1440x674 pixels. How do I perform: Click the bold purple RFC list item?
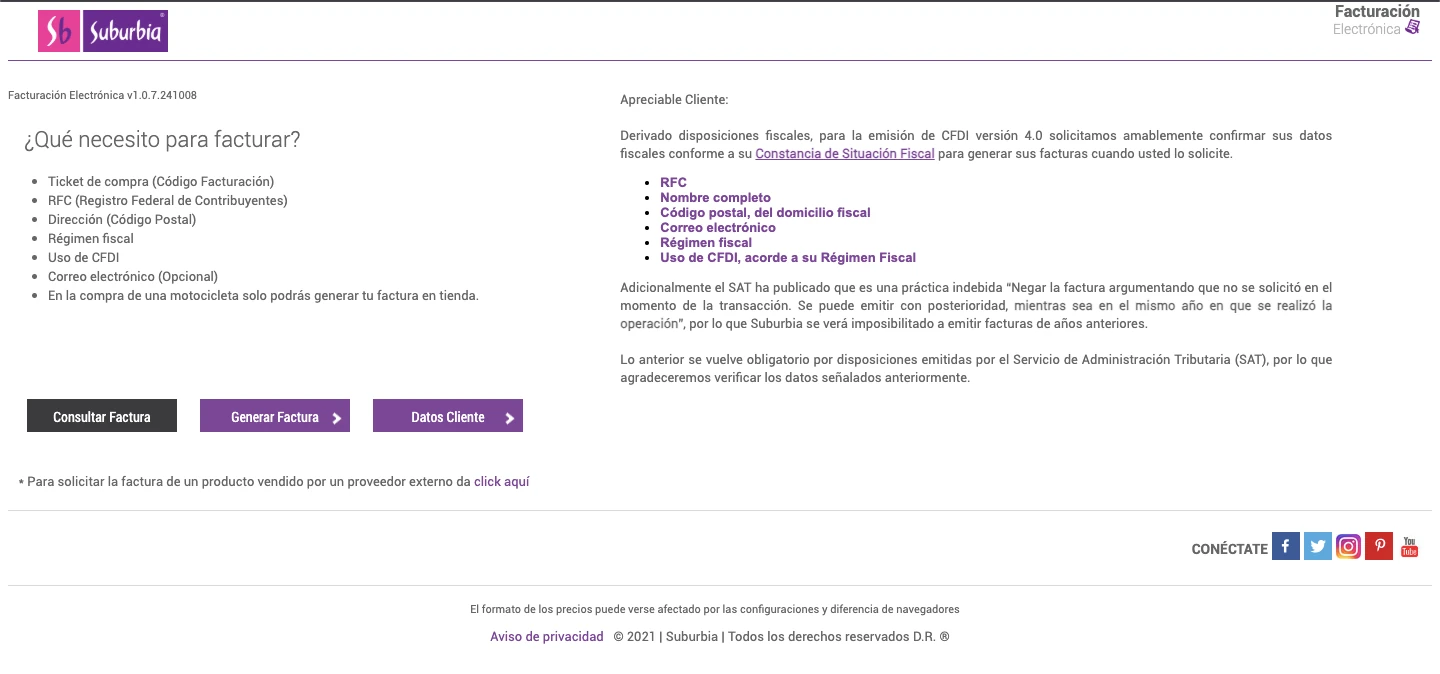673,183
